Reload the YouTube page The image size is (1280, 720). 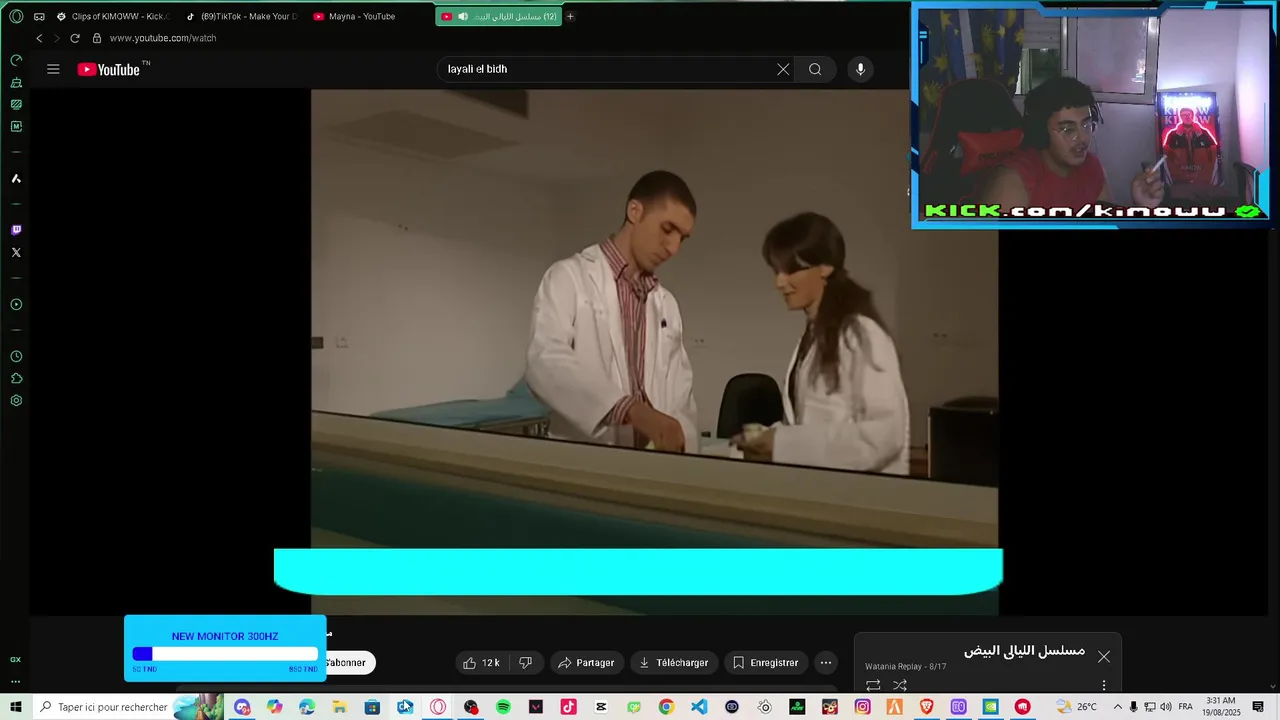pyautogui.click(x=74, y=38)
